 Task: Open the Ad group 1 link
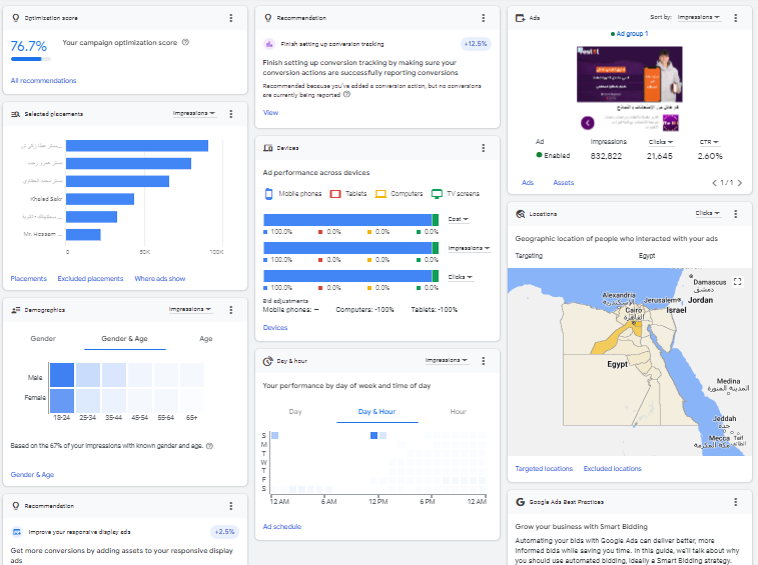click(632, 33)
